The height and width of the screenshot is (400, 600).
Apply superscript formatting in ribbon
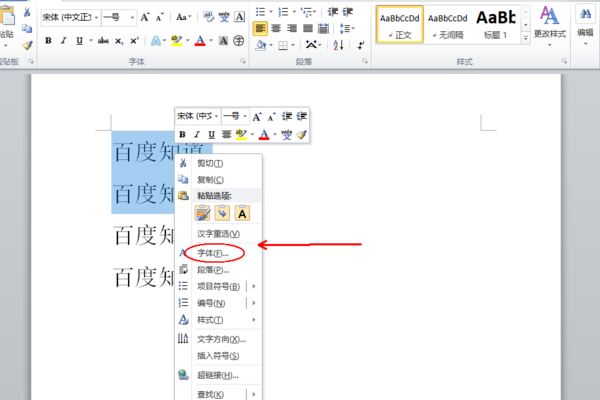point(134,41)
